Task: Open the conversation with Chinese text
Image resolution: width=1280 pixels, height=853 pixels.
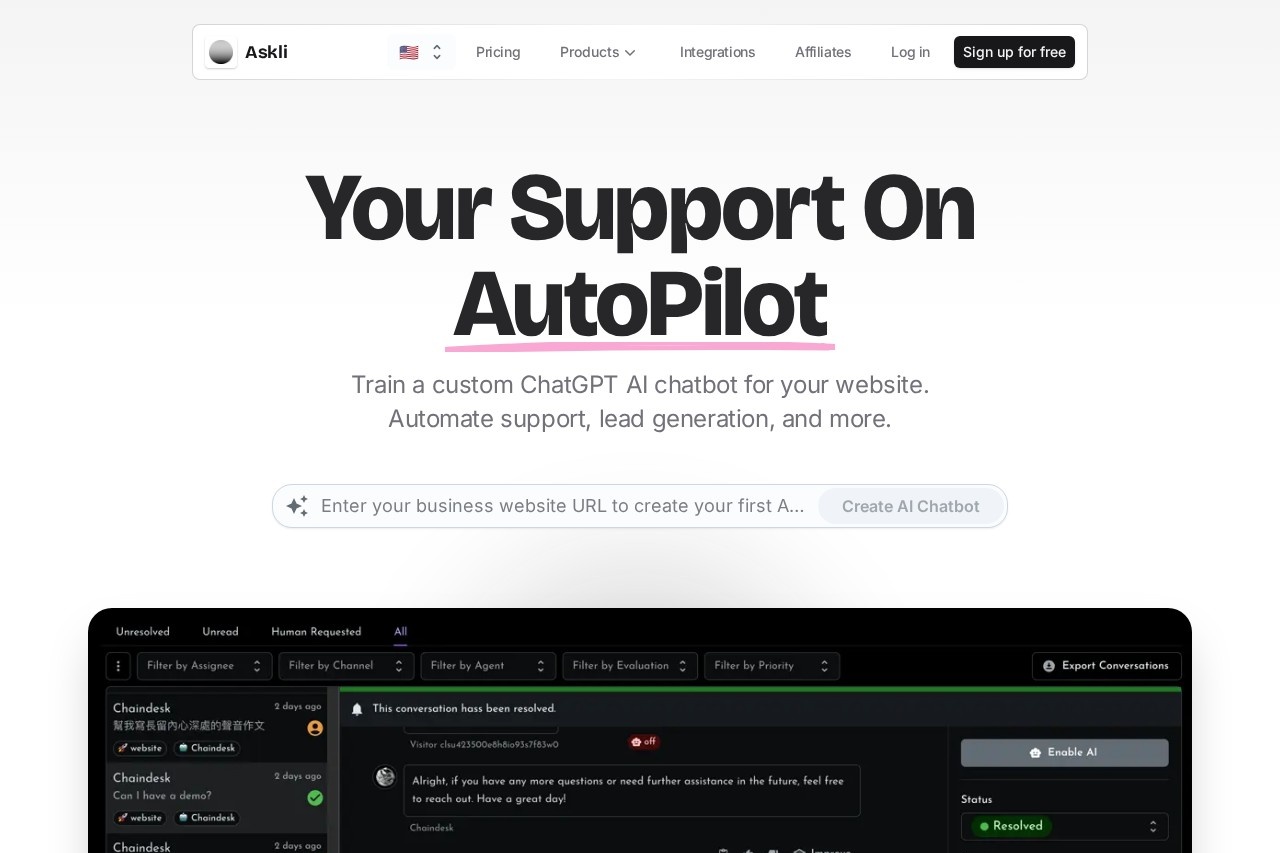Action: [216, 728]
